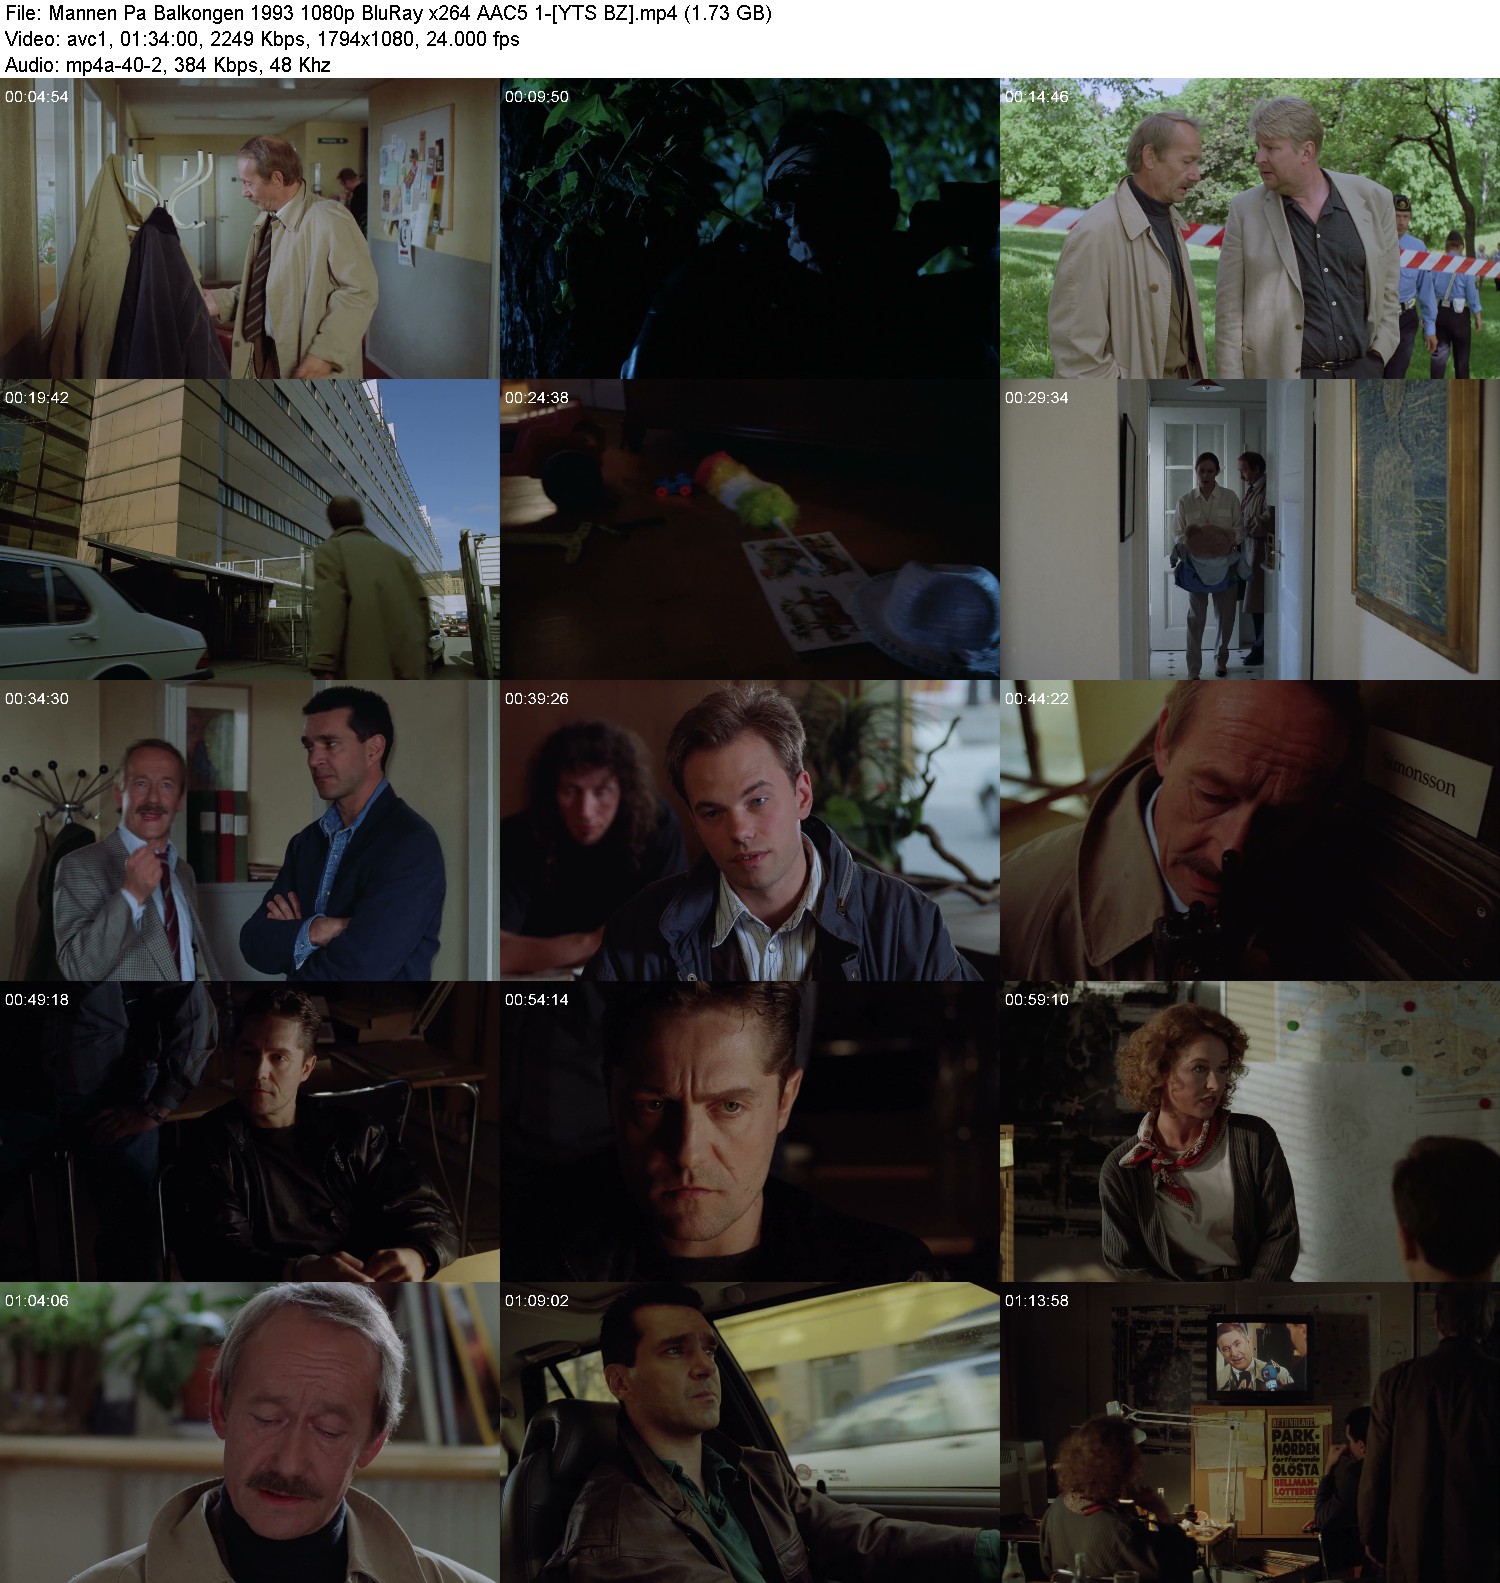Click the "00:44:22" timestamp label
This screenshot has height=1583, width=1500.
coord(1037,699)
